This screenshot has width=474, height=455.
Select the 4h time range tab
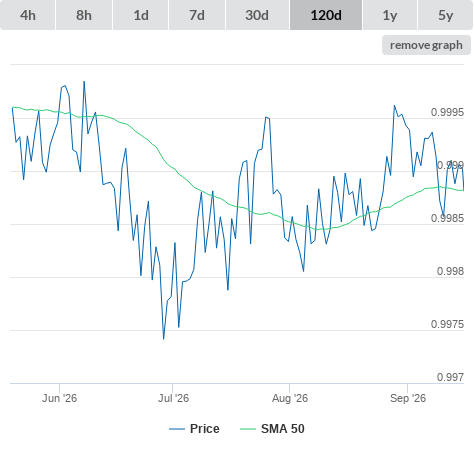pyautogui.click(x=27, y=15)
